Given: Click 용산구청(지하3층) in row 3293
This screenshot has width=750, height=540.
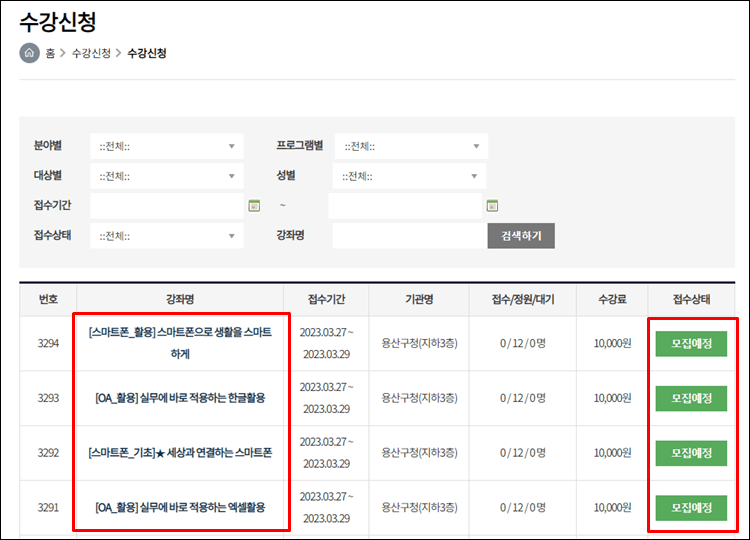Looking at the screenshot, I should click(x=419, y=398).
